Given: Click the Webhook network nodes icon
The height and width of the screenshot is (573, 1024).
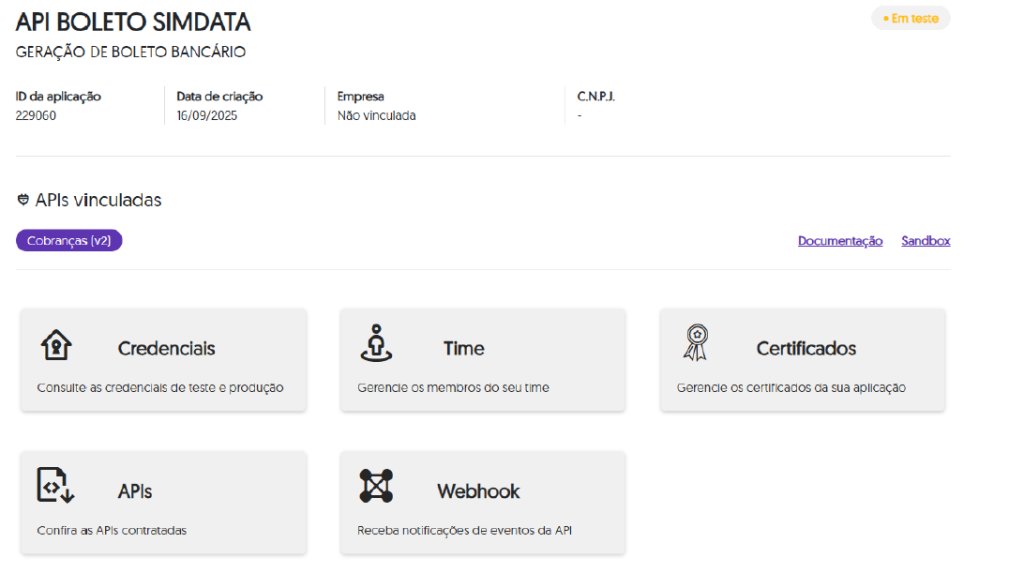Looking at the screenshot, I should 376,486.
